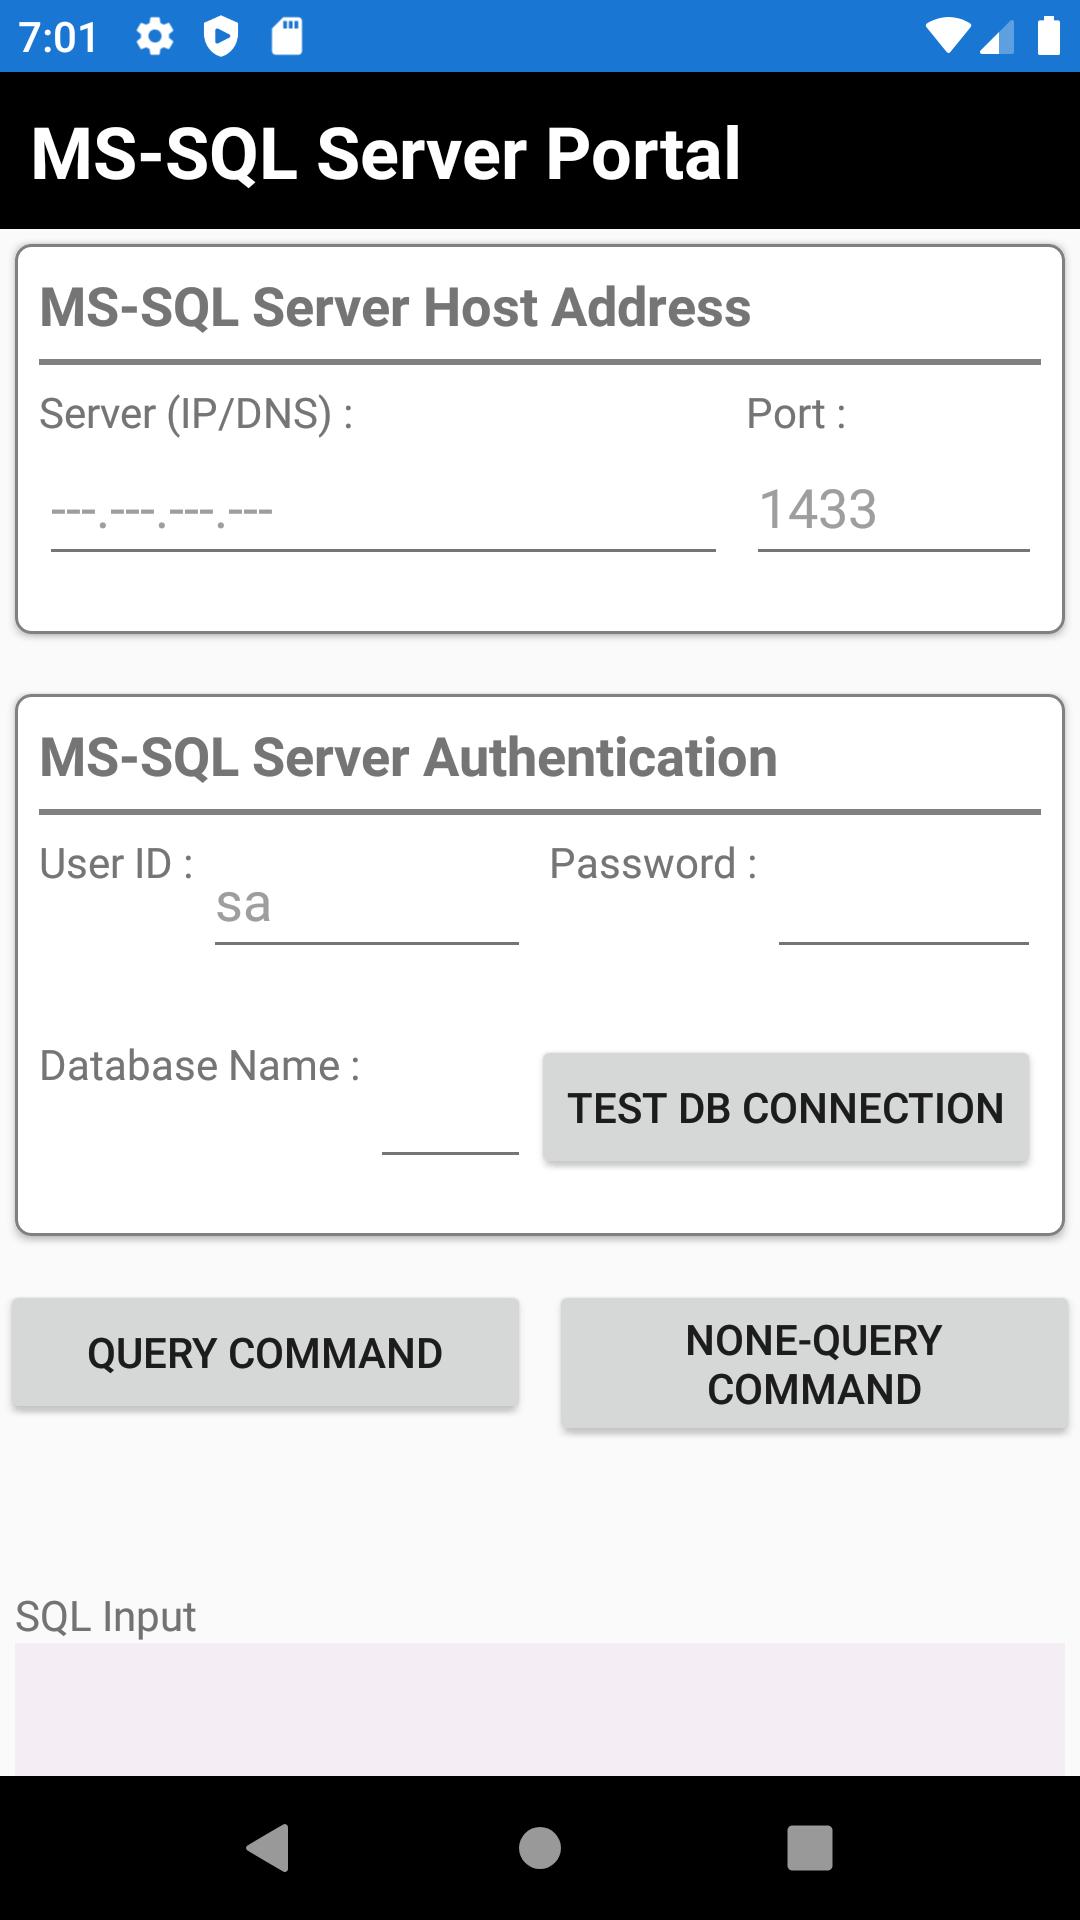Tap the Server (IP/DNS) label
Viewport: 1080px width, 1920px height.
pyautogui.click(x=196, y=414)
